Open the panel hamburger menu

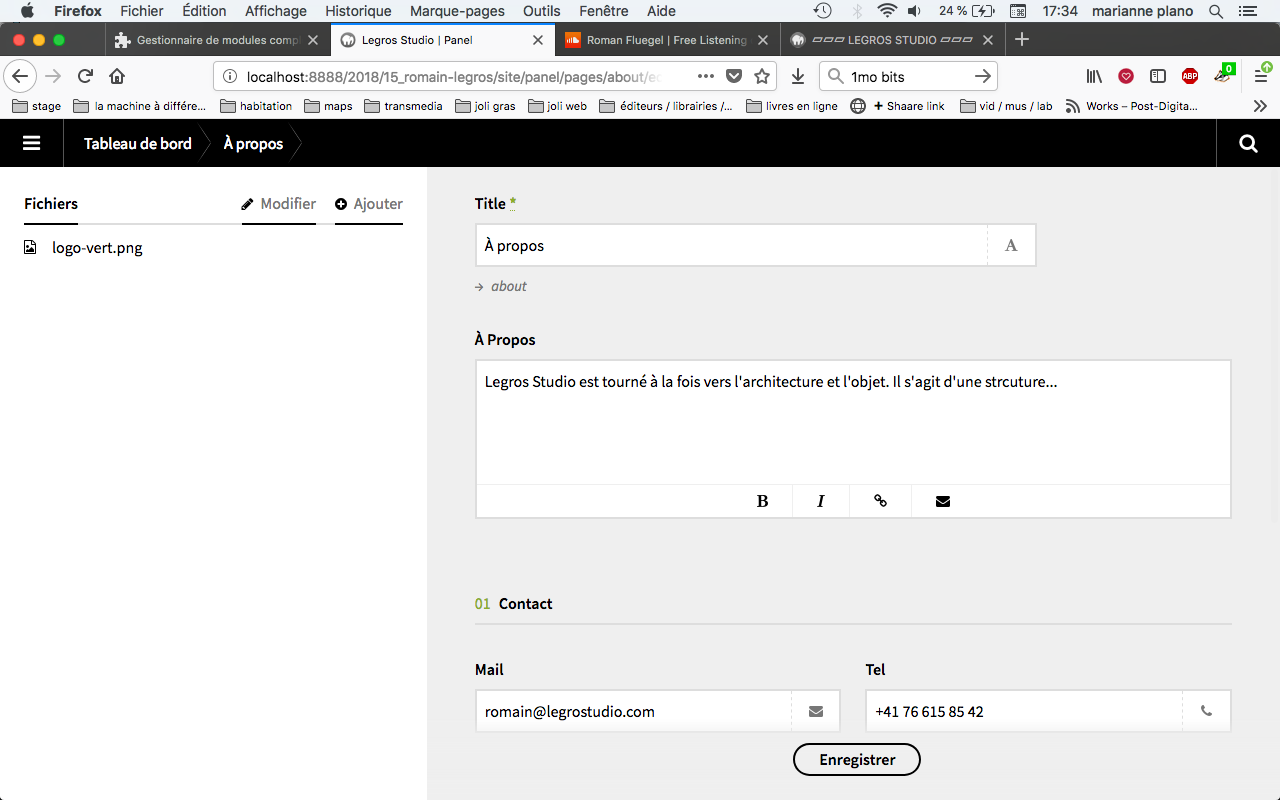click(31, 143)
